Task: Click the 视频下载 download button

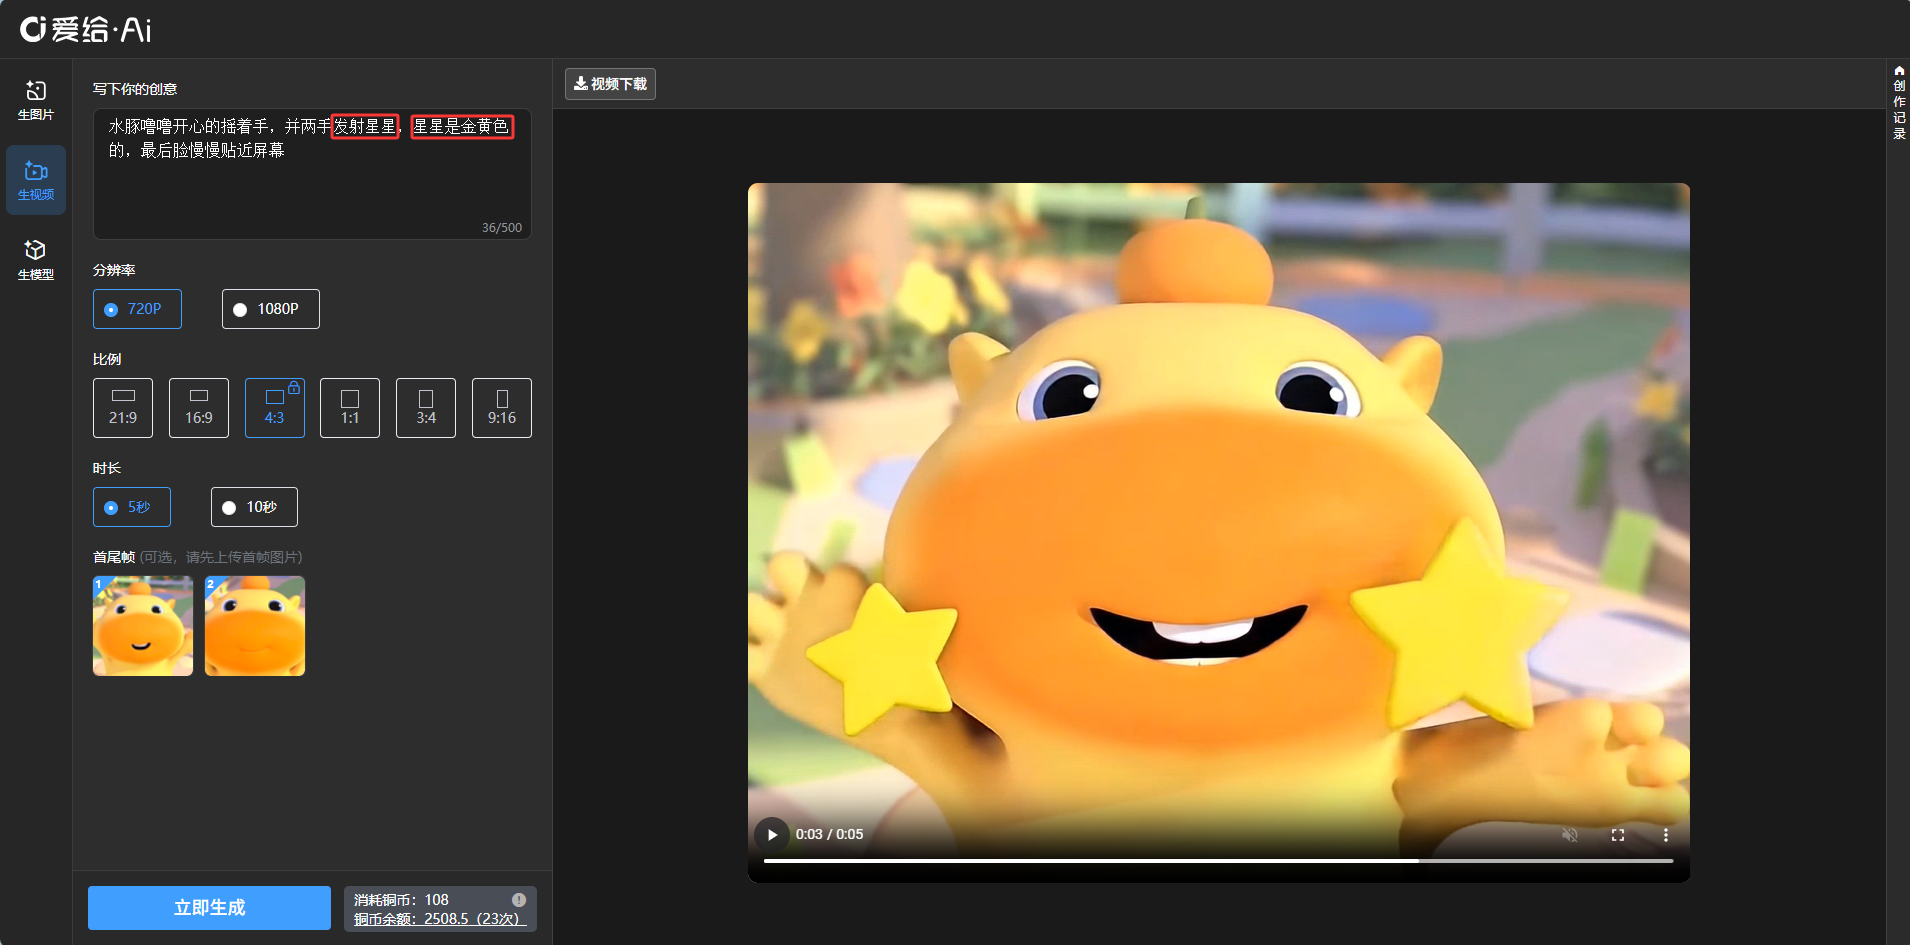Action: (610, 84)
